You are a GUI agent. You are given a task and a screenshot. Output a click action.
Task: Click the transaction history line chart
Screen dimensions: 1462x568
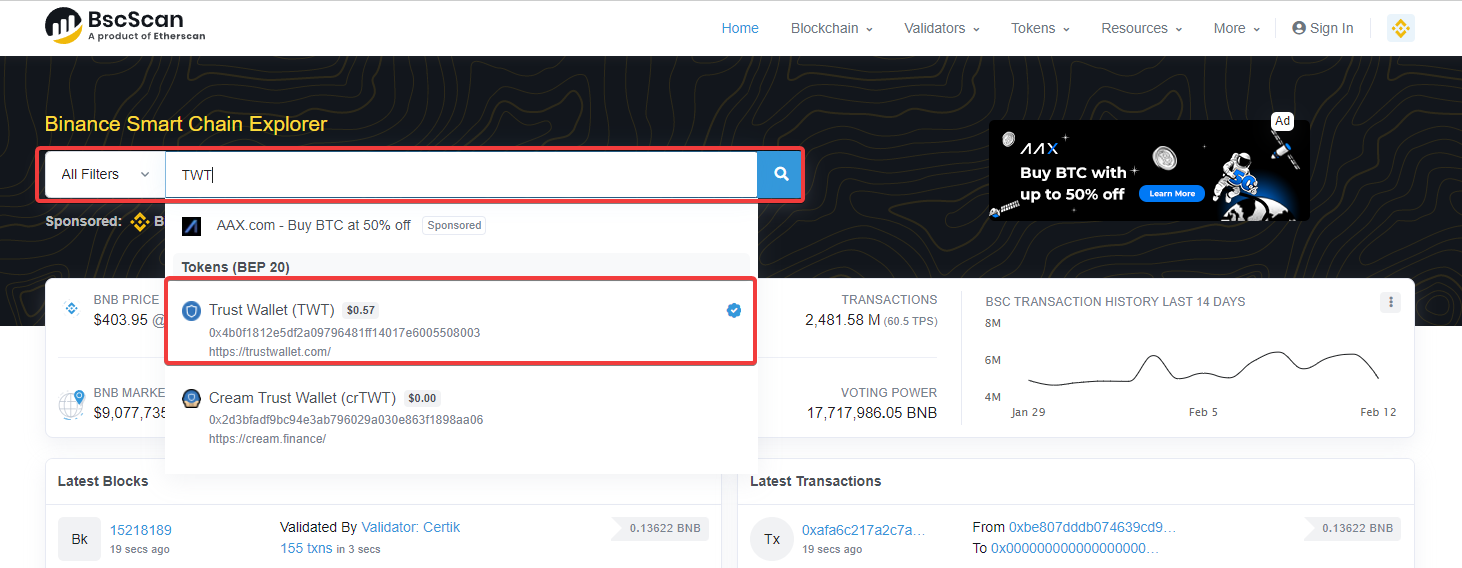coord(1204,368)
